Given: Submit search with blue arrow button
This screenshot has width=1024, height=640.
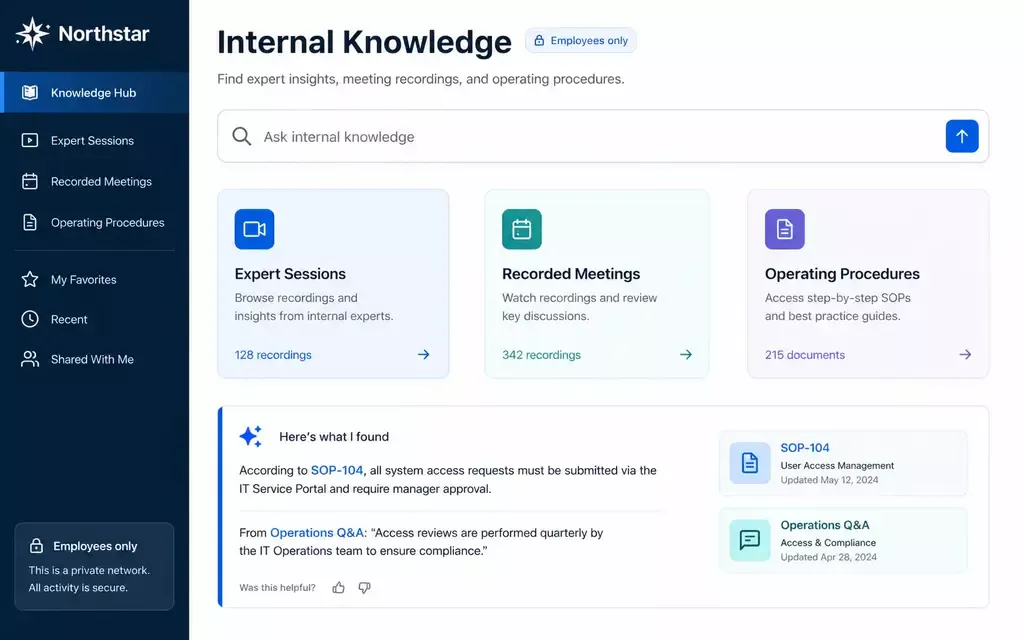Looking at the screenshot, I should (962, 136).
